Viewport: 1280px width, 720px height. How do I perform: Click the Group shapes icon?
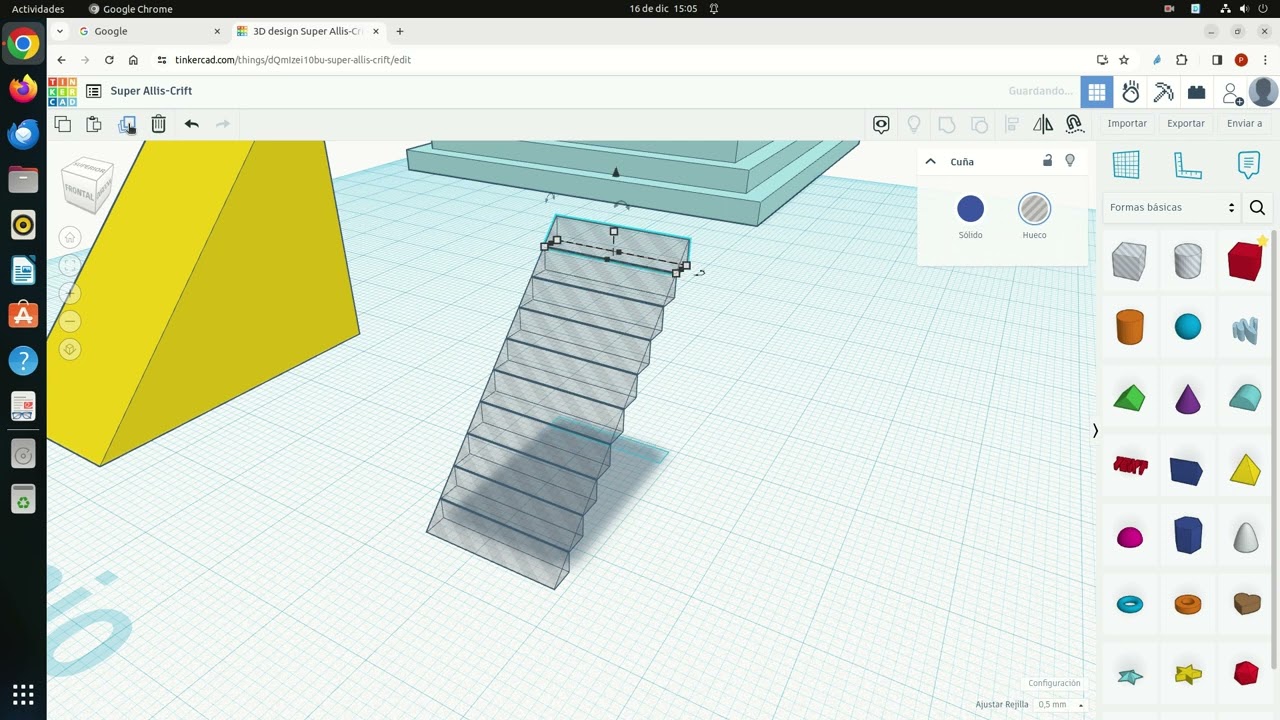(946, 124)
